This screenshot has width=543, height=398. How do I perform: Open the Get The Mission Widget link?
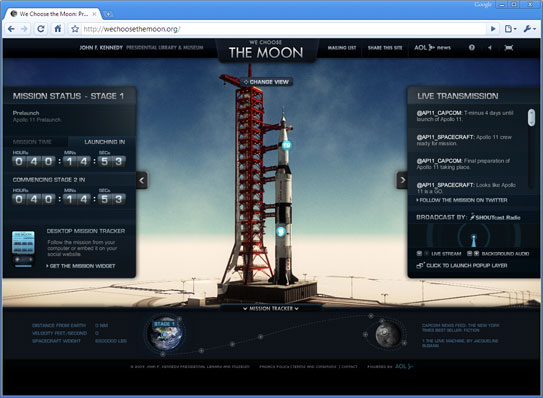point(81,266)
